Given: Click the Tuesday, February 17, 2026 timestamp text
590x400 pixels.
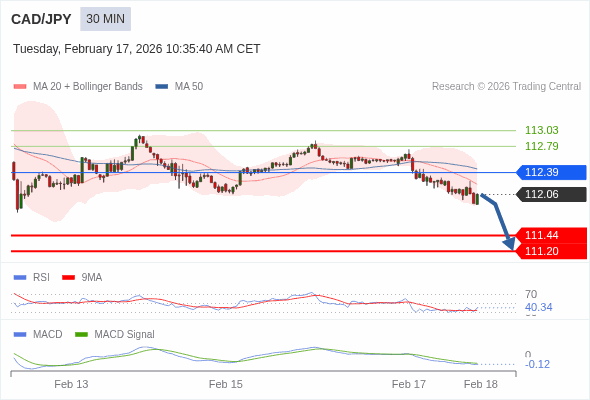Looking at the screenshot, I should [137, 49].
